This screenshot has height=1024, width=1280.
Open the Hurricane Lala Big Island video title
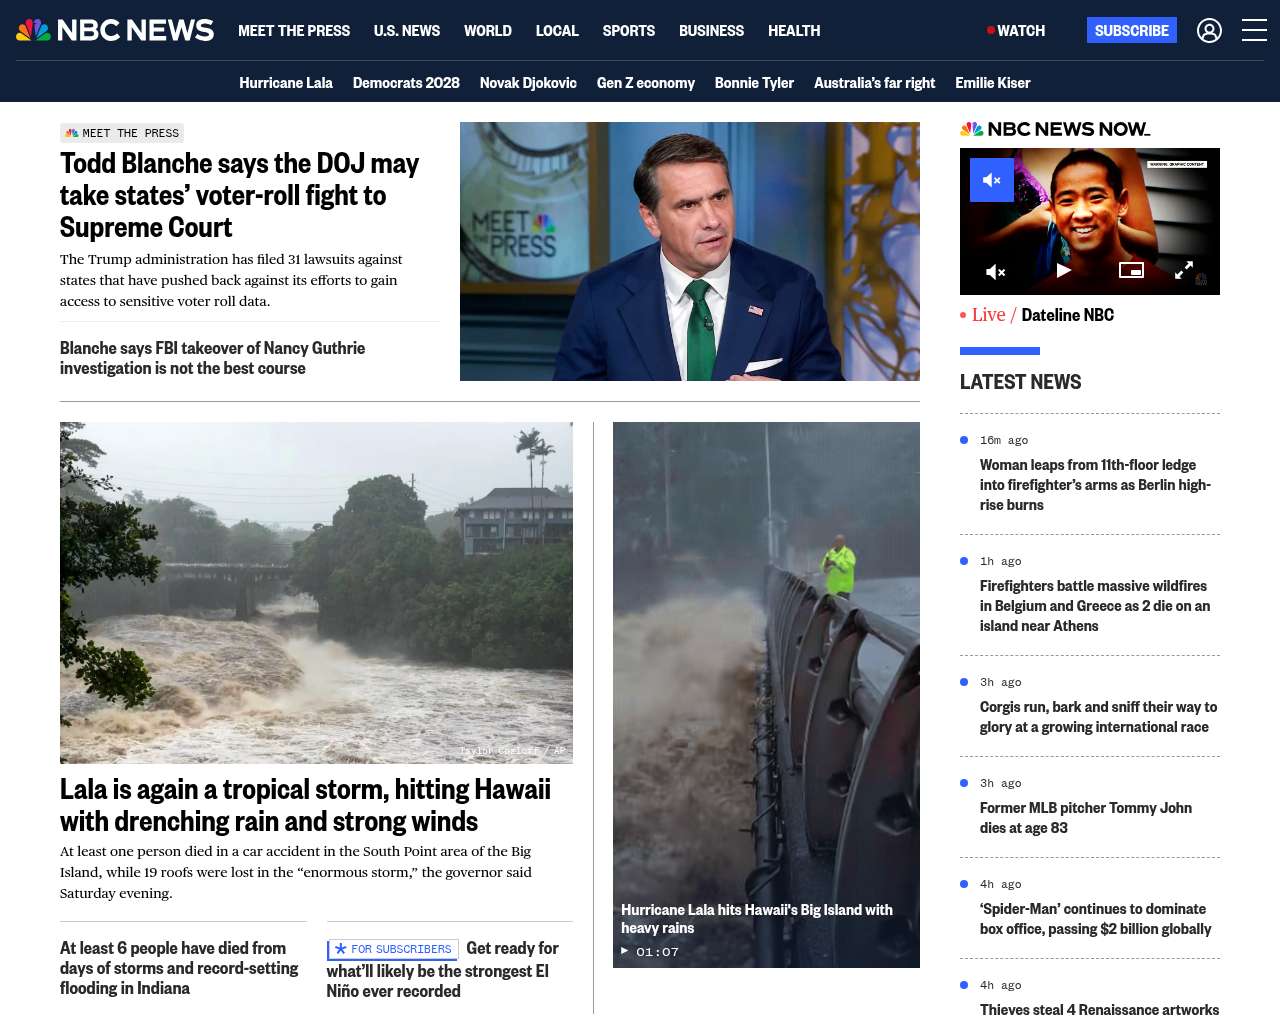(x=757, y=919)
